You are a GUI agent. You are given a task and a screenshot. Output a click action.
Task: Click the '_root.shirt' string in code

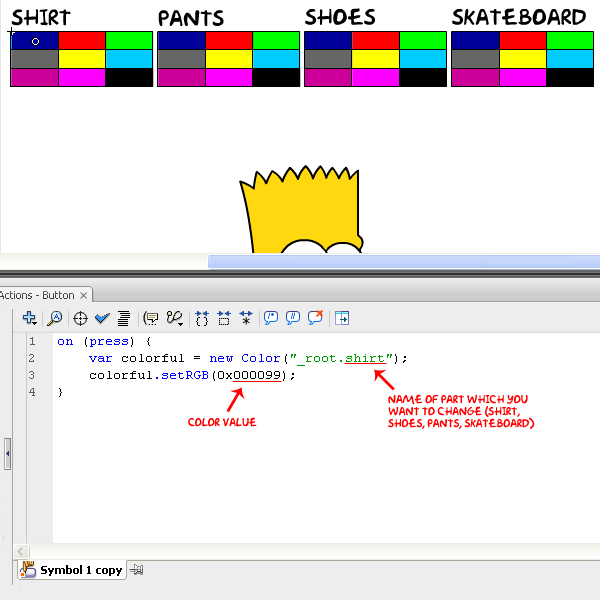(x=341, y=359)
